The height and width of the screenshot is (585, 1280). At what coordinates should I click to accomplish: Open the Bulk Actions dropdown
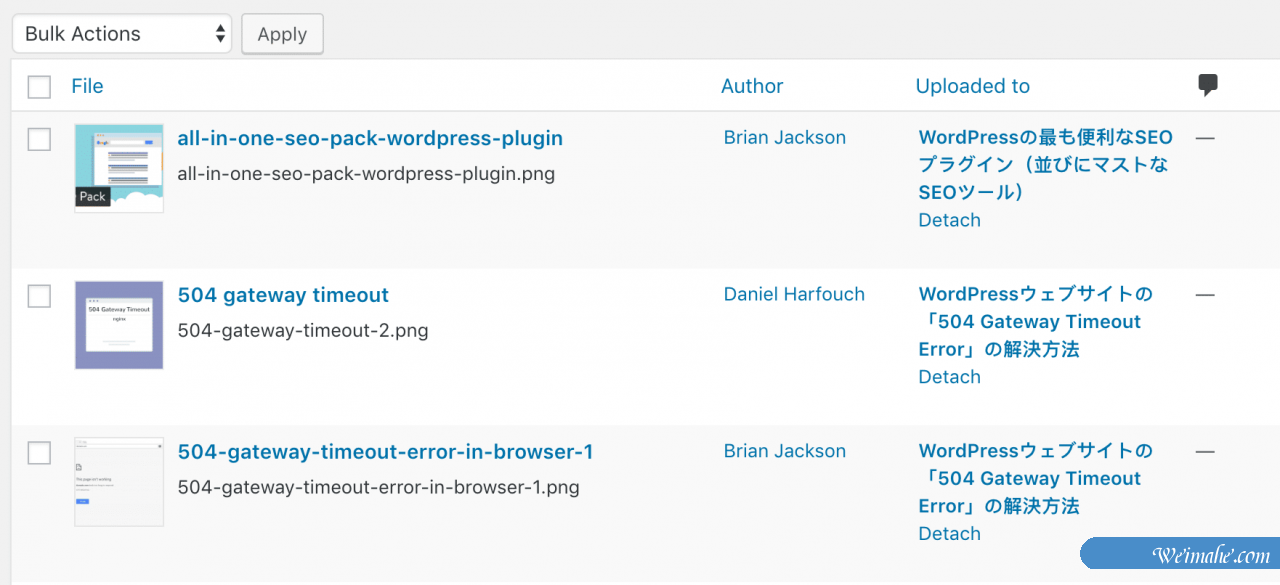[122, 34]
